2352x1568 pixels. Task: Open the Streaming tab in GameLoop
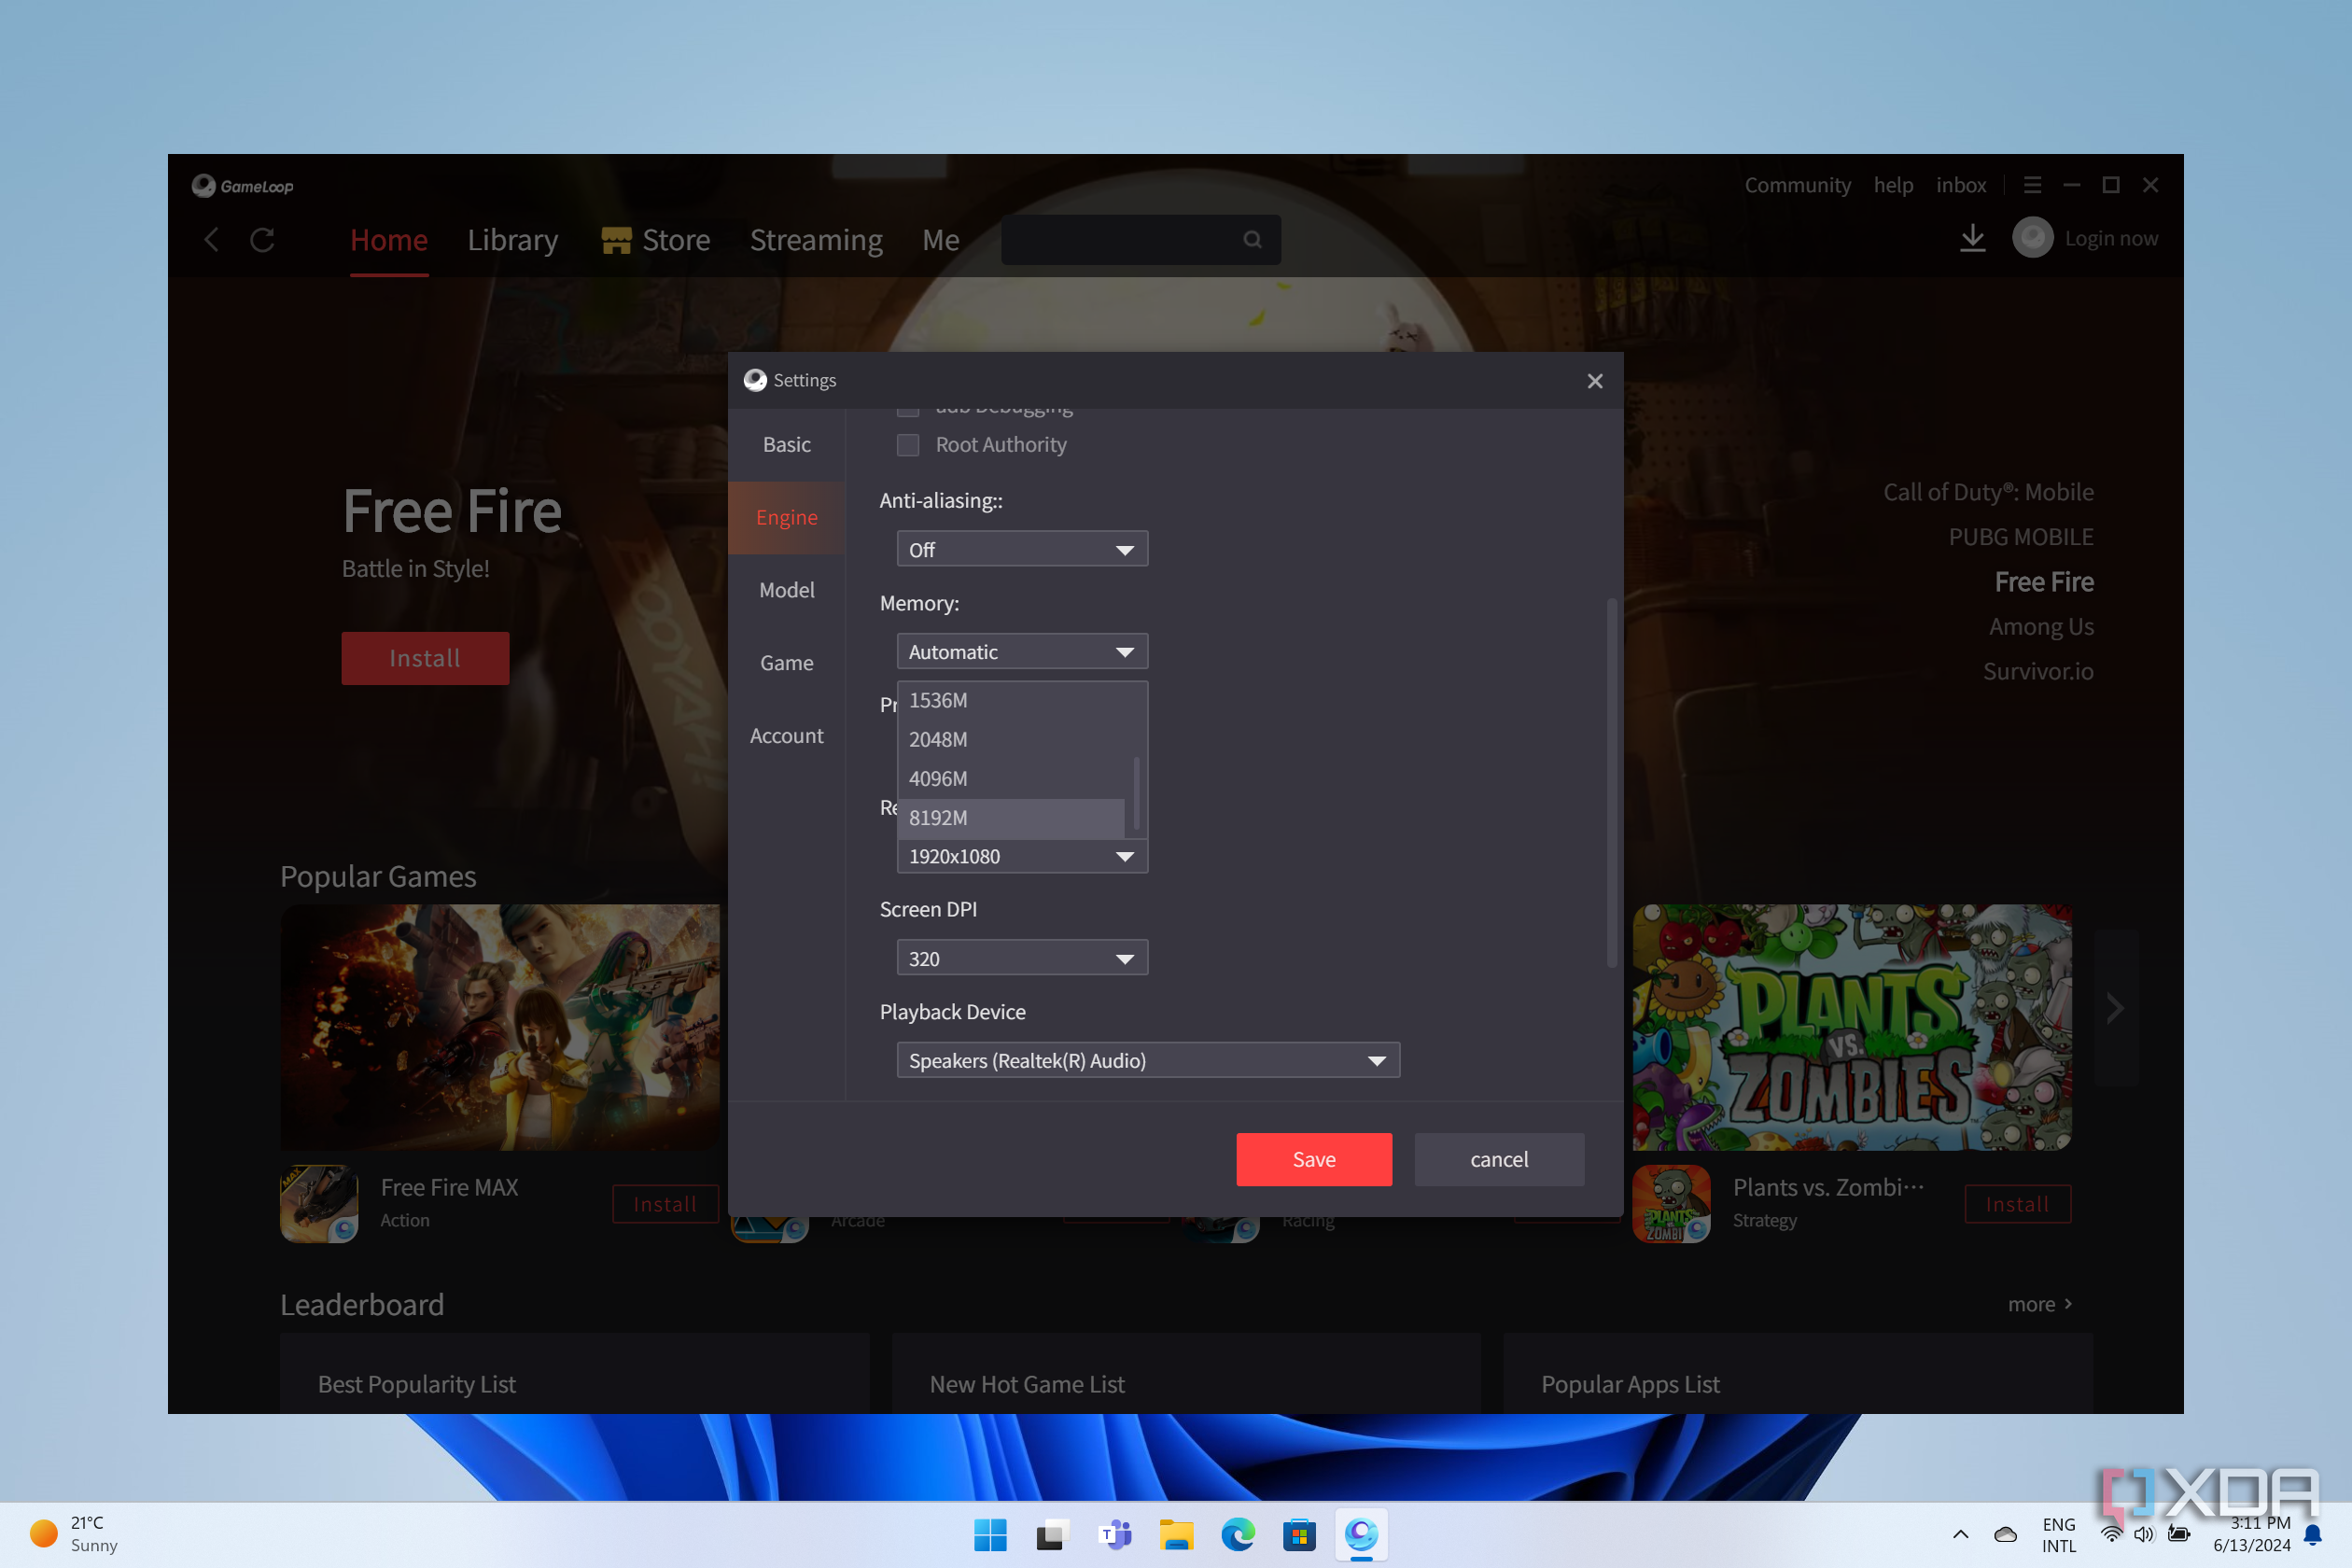coord(816,240)
